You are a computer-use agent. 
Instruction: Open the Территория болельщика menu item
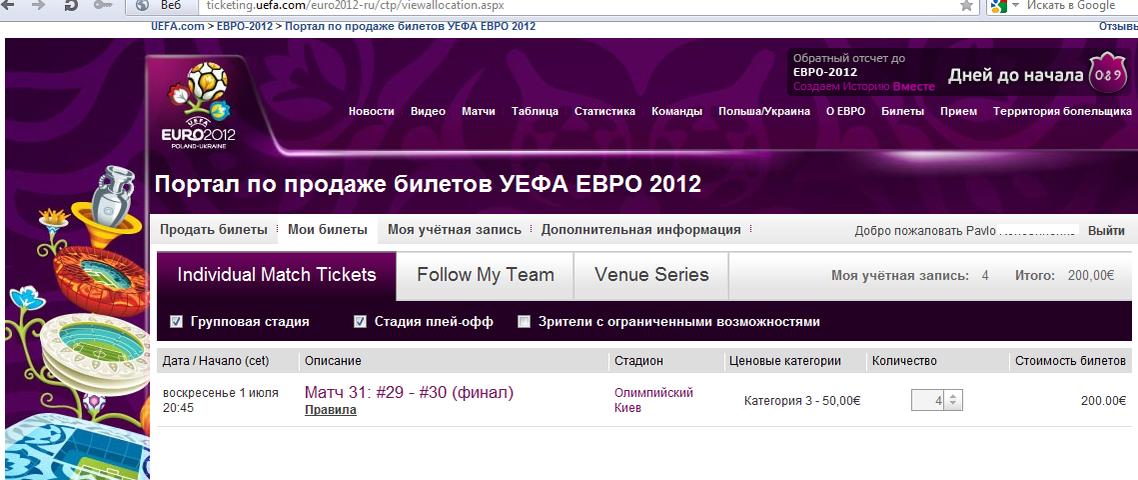click(1062, 111)
